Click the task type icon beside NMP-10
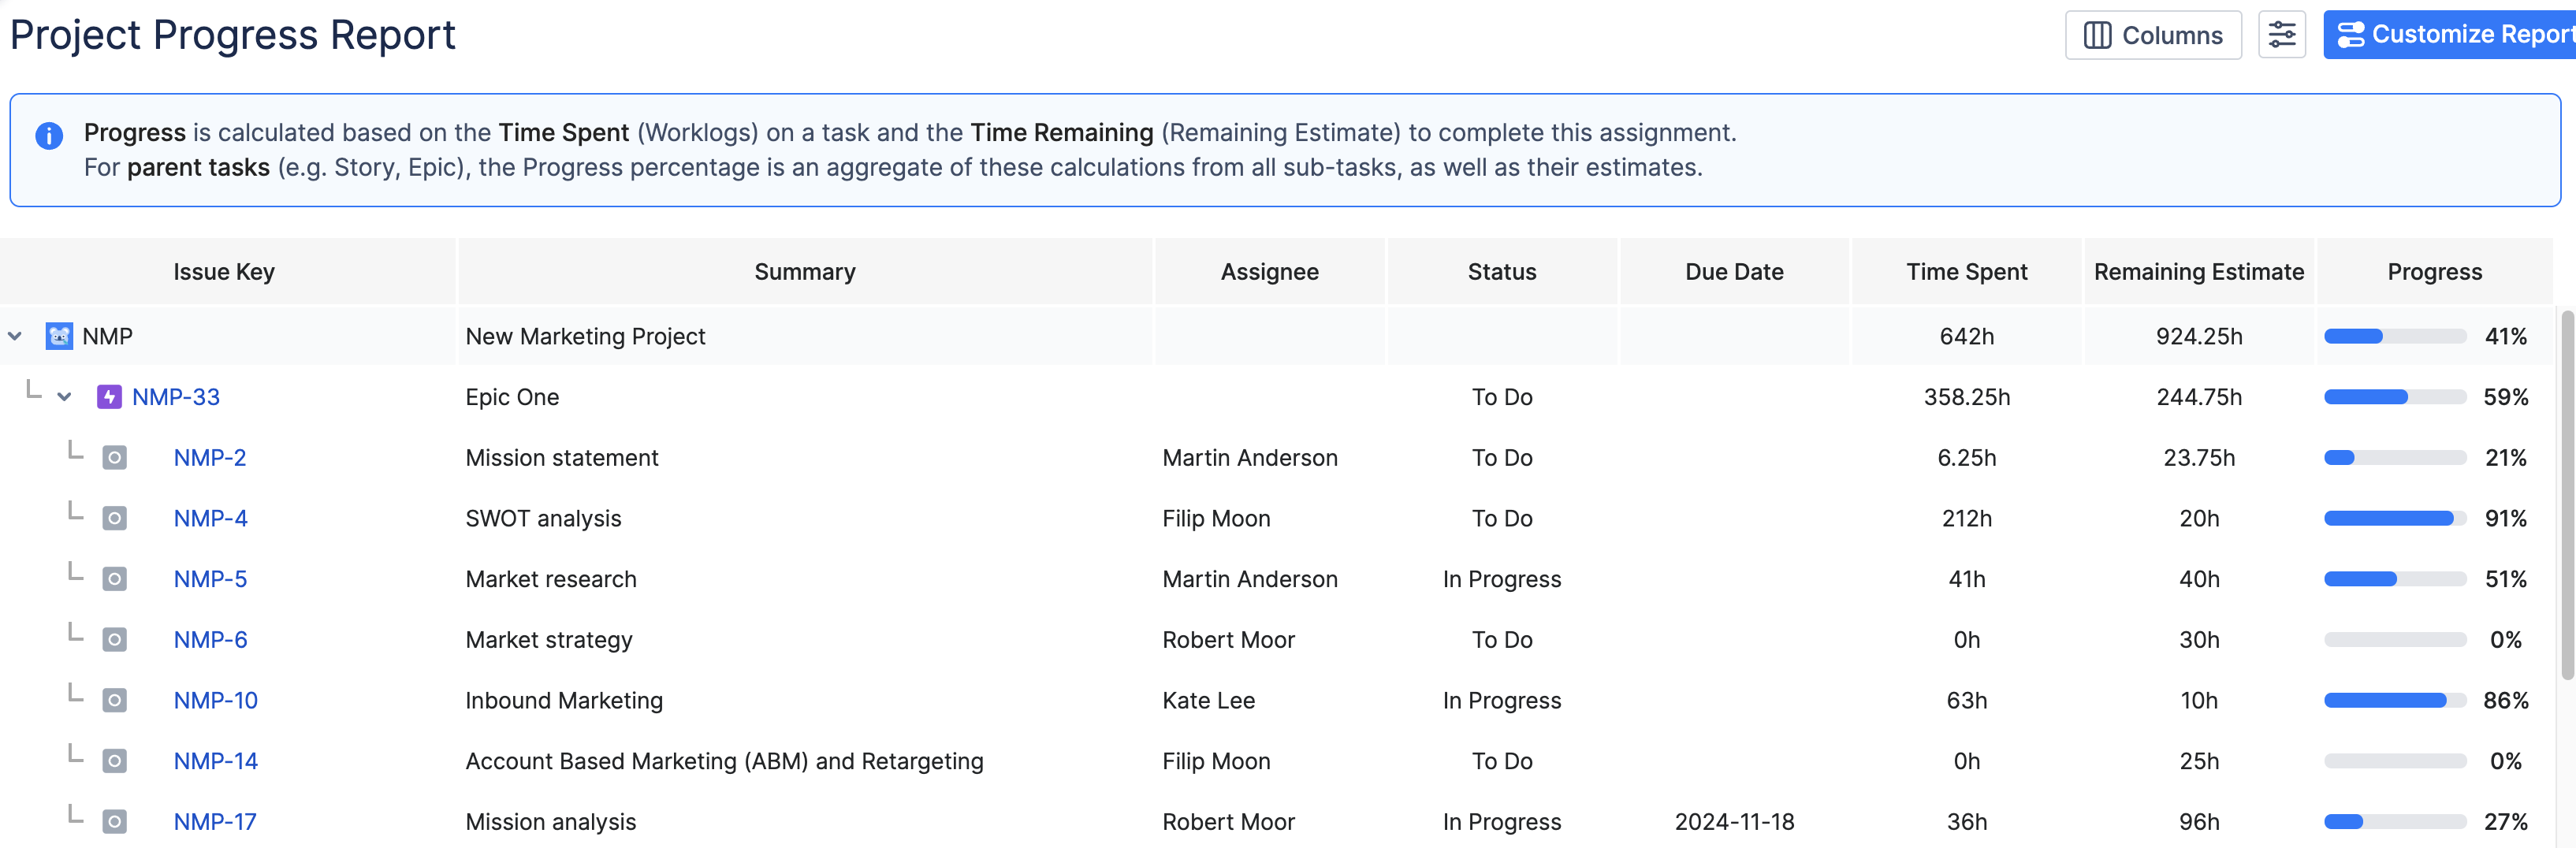The image size is (2576, 848). [116, 700]
